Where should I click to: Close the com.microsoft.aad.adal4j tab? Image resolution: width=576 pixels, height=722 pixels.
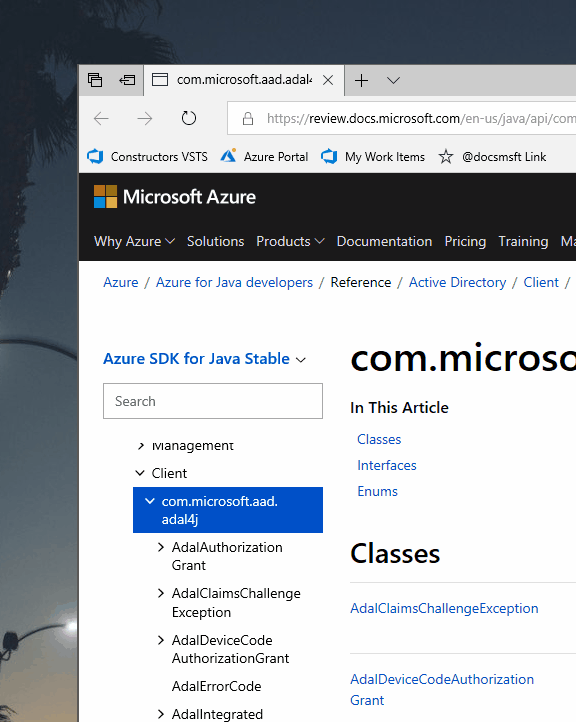[x=328, y=81]
